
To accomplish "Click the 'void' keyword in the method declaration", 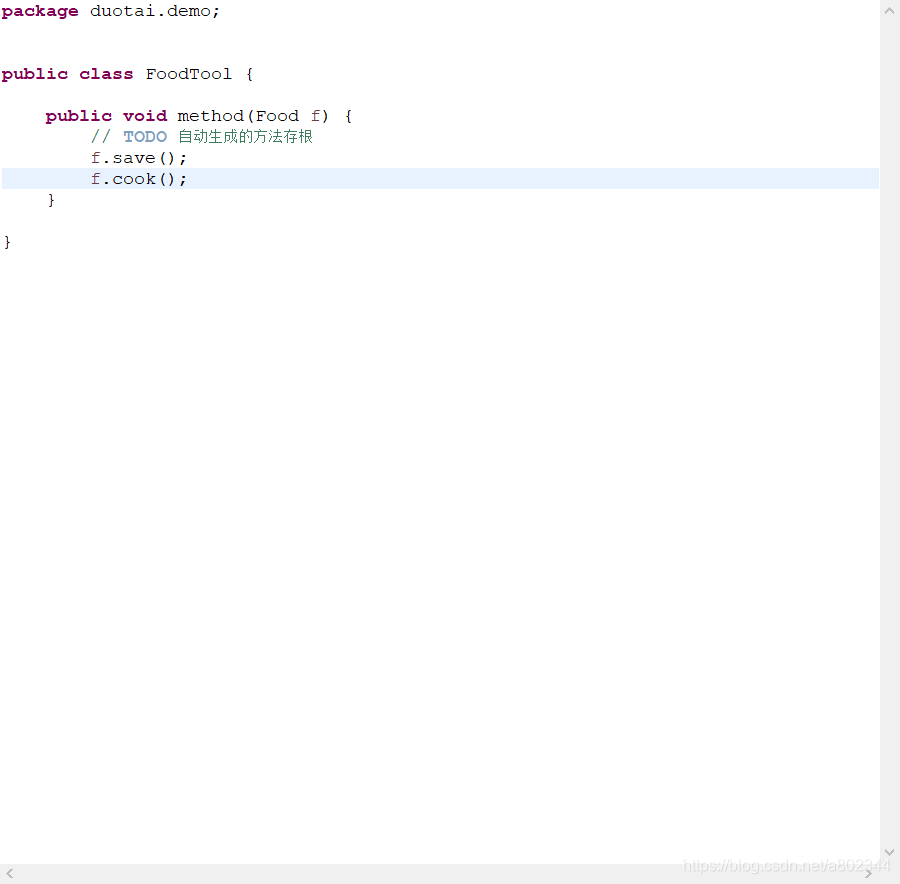I will [x=145, y=116].
